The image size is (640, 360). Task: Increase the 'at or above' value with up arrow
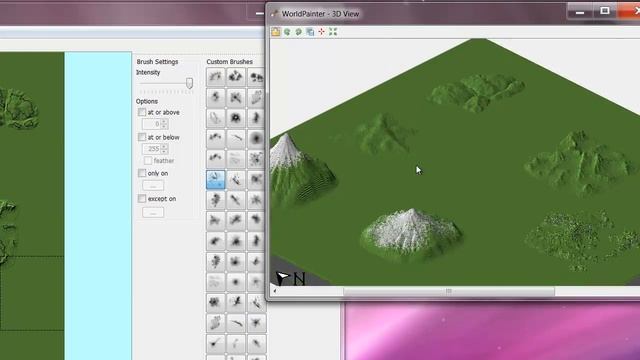pyautogui.click(x=164, y=121)
